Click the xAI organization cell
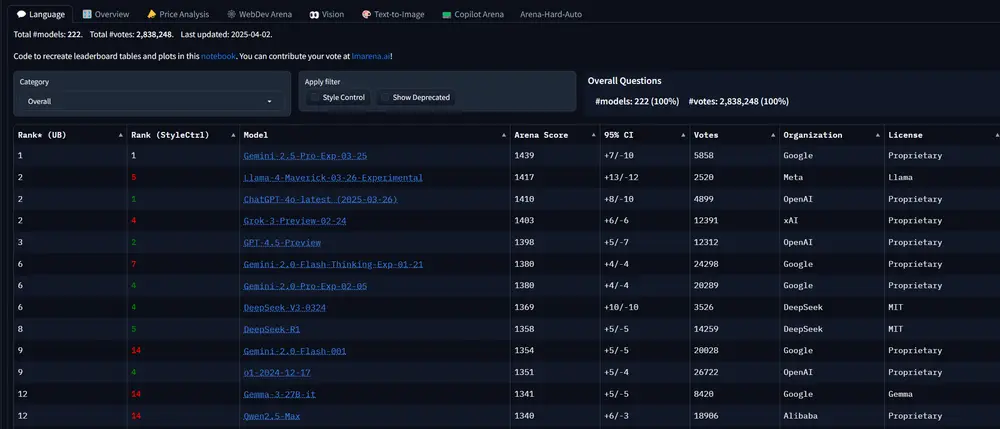This screenshot has height=429, width=1000. [832, 221]
